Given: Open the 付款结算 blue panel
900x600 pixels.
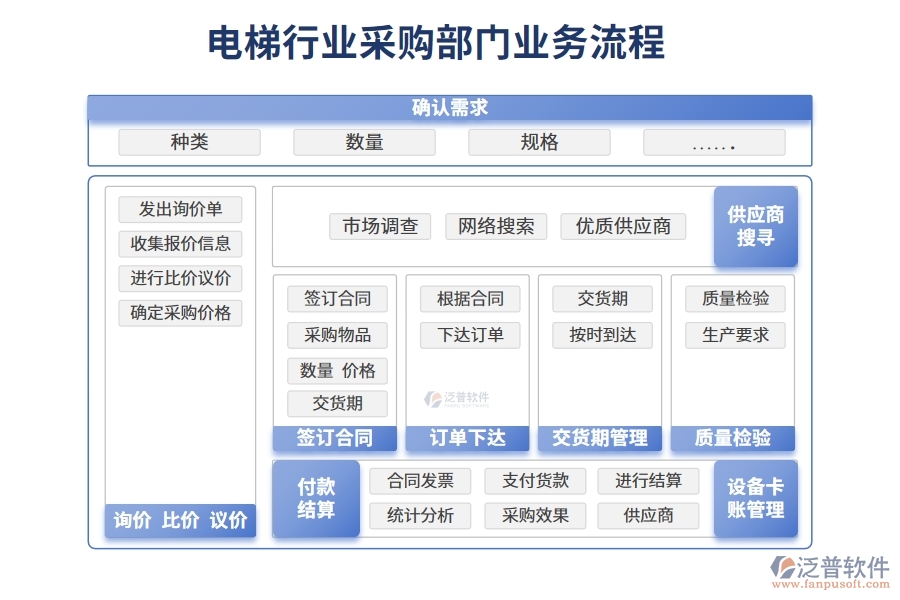Looking at the screenshot, I should tap(316, 498).
